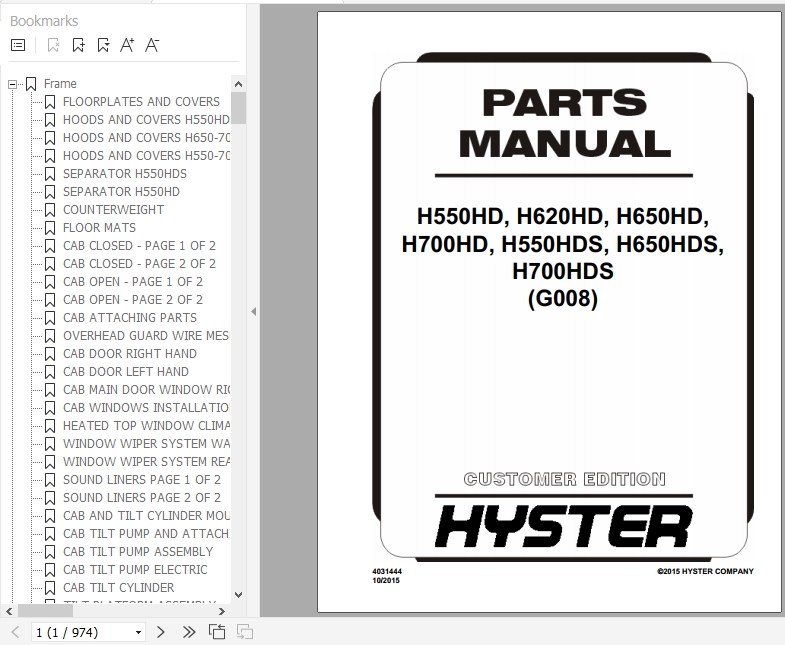Screen dimensions: 785x645
Task: Go to next page arrow
Action: click(x=161, y=632)
